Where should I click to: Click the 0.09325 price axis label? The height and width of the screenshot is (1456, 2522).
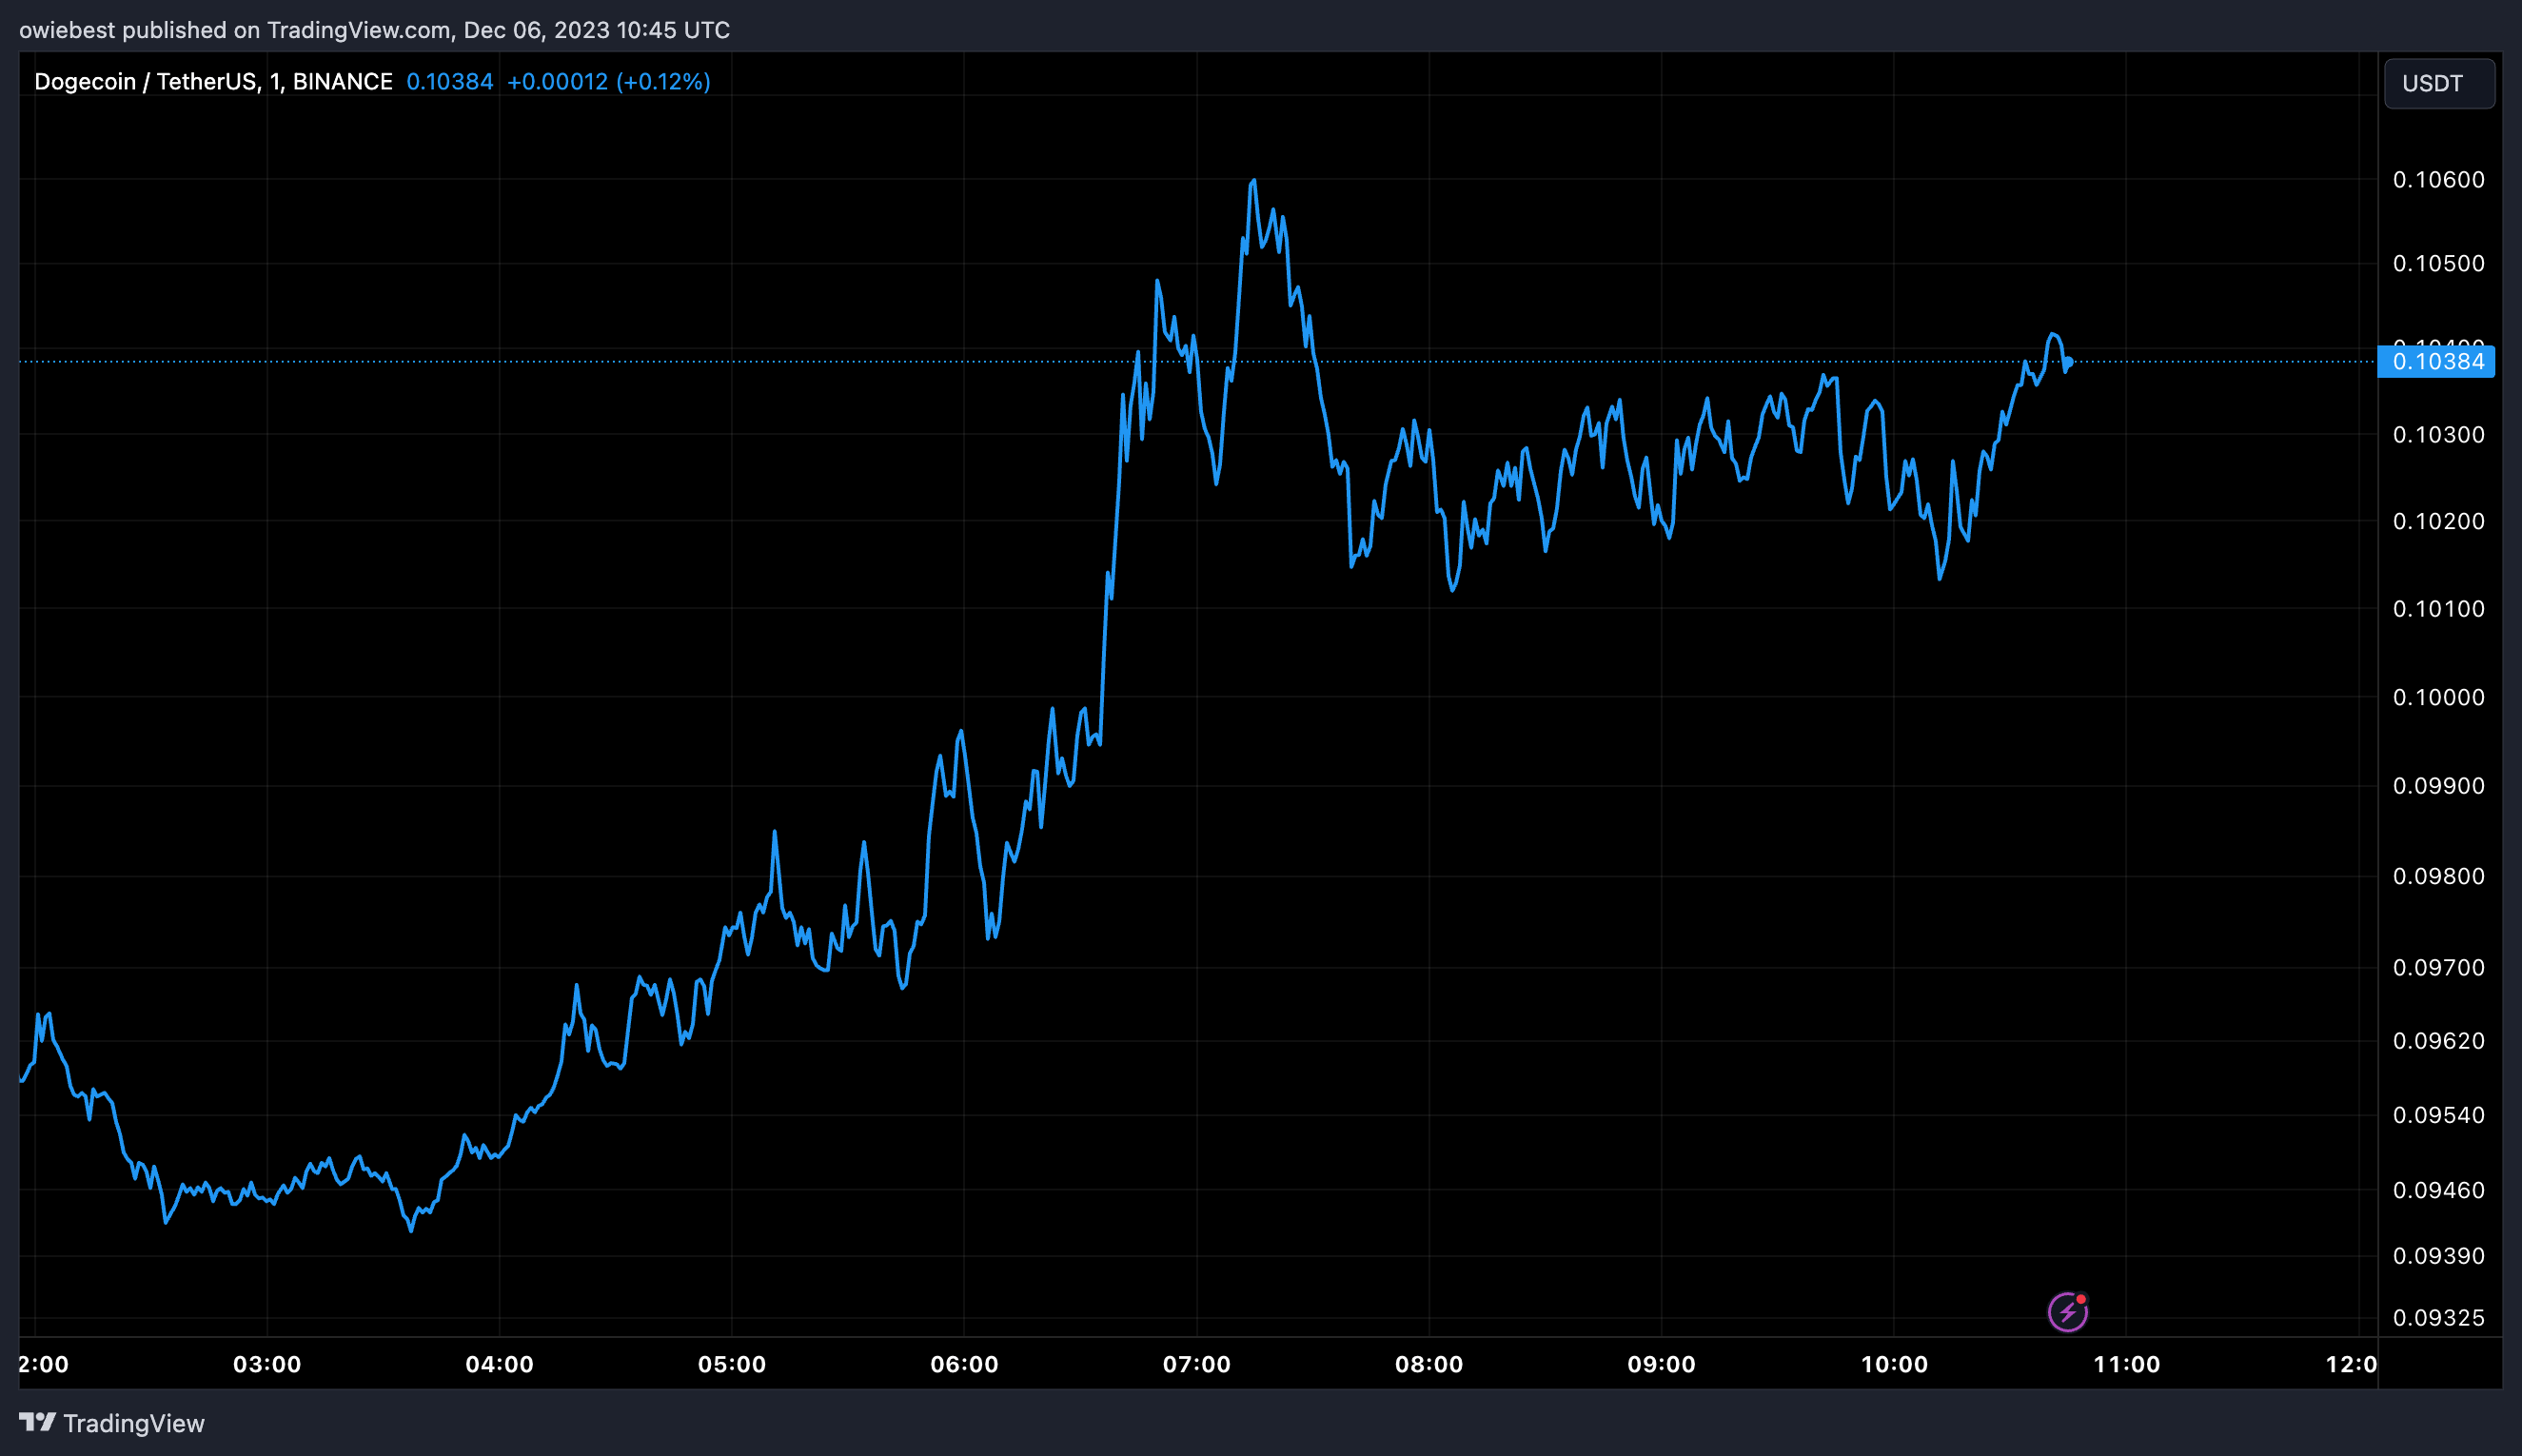tap(2438, 1318)
